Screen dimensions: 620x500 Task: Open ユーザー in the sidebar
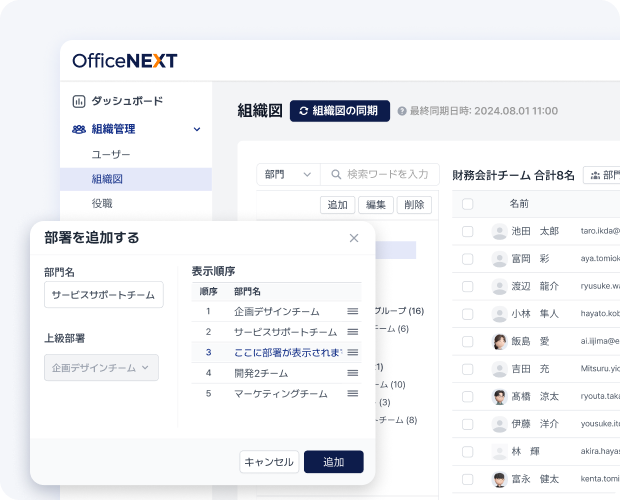pyautogui.click(x=111, y=155)
